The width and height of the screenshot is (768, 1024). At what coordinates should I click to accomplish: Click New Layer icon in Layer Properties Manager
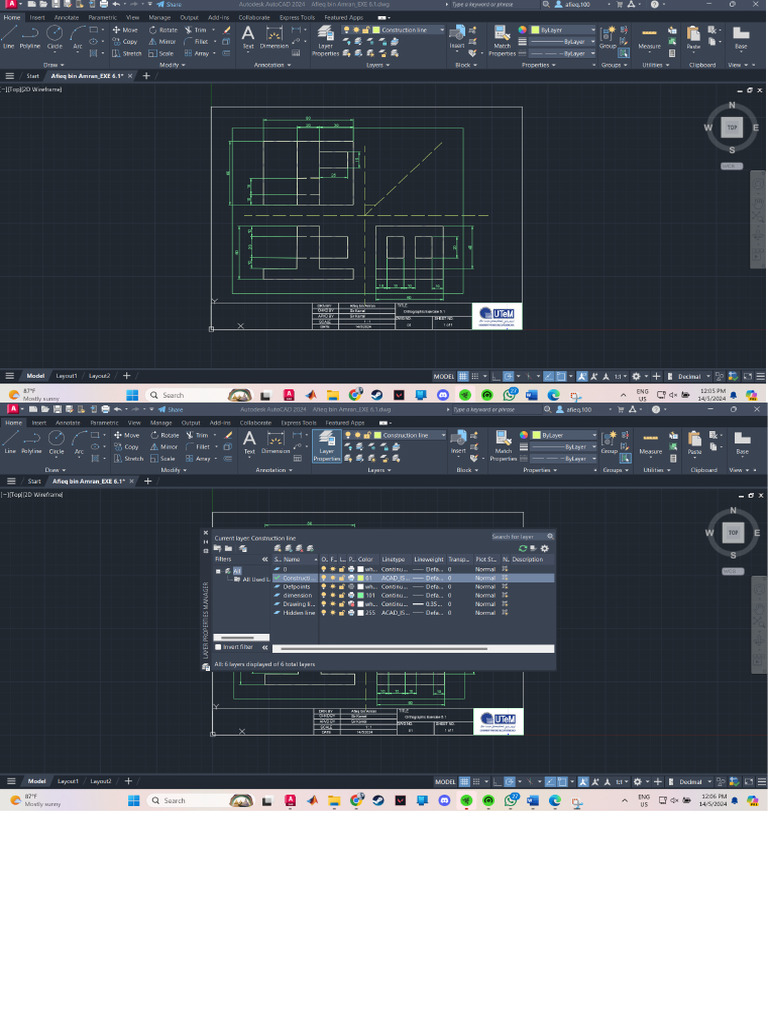pyautogui.click(x=278, y=549)
